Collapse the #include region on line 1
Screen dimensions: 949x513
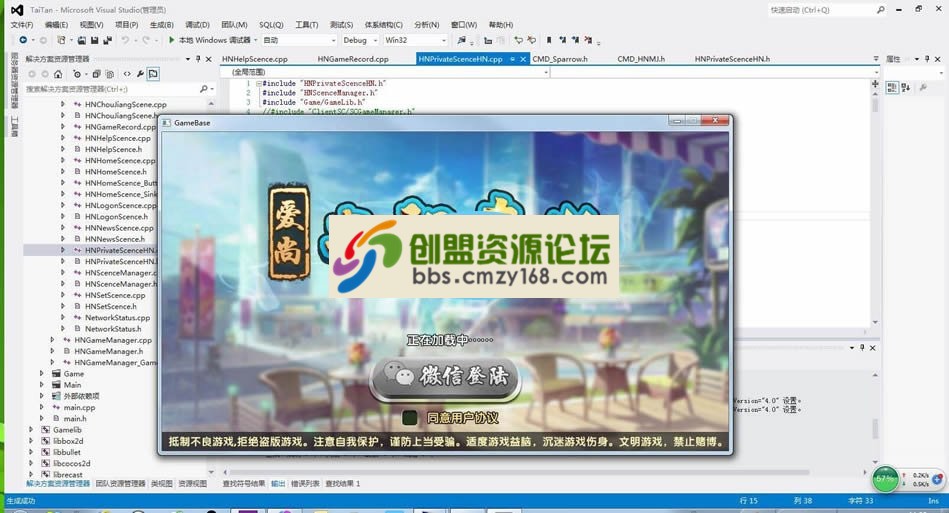tap(258, 83)
